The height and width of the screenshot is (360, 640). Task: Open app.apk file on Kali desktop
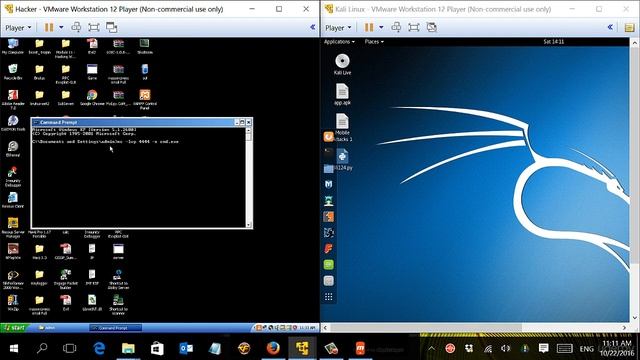(x=342, y=94)
